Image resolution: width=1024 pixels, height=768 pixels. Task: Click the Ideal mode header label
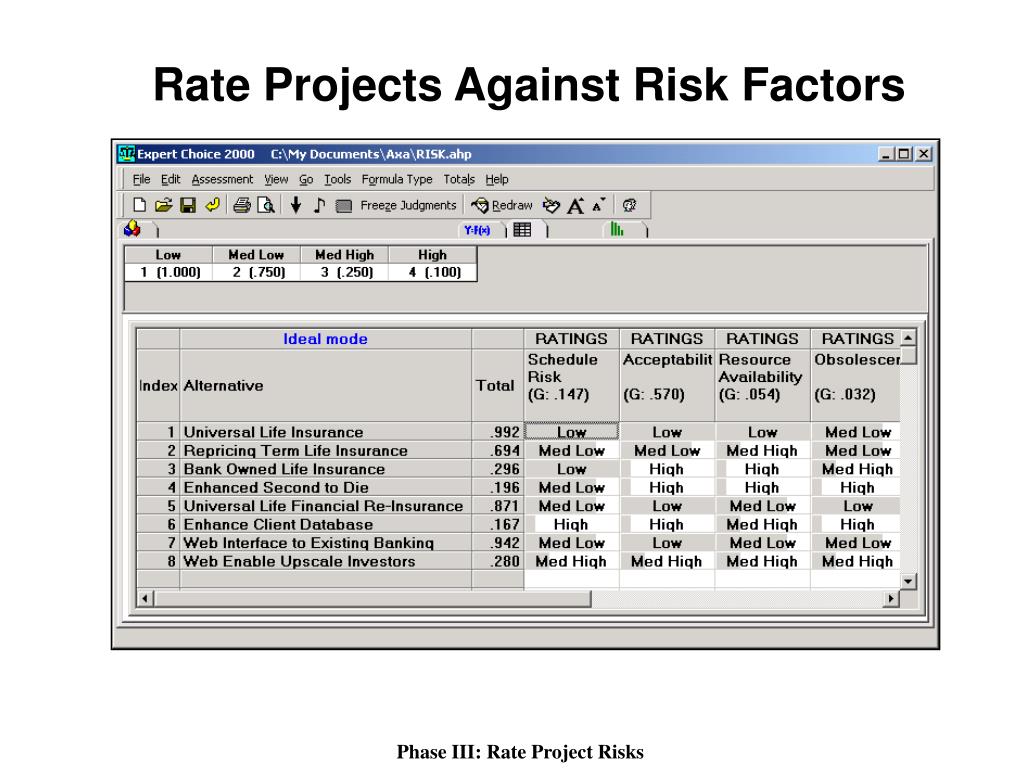pos(325,338)
